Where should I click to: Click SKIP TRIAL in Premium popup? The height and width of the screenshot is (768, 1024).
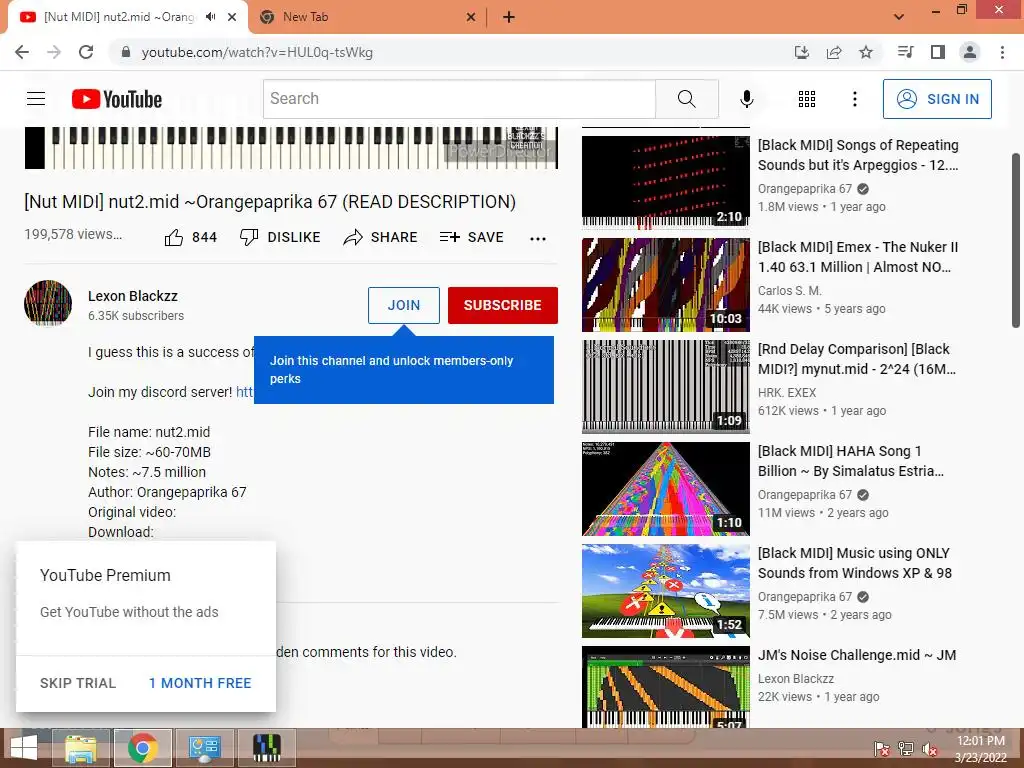tap(78, 683)
